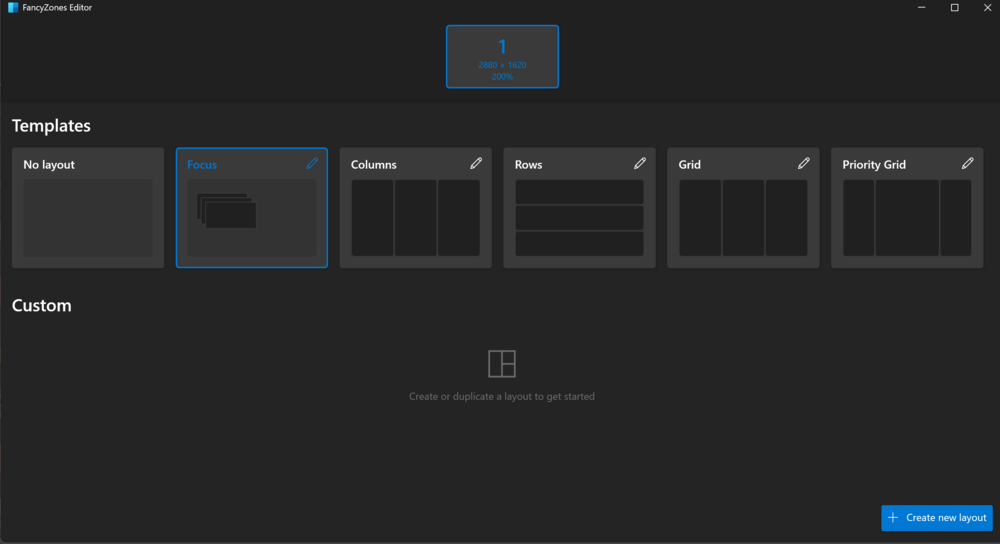Open the Columns template edit pencil

click(476, 163)
